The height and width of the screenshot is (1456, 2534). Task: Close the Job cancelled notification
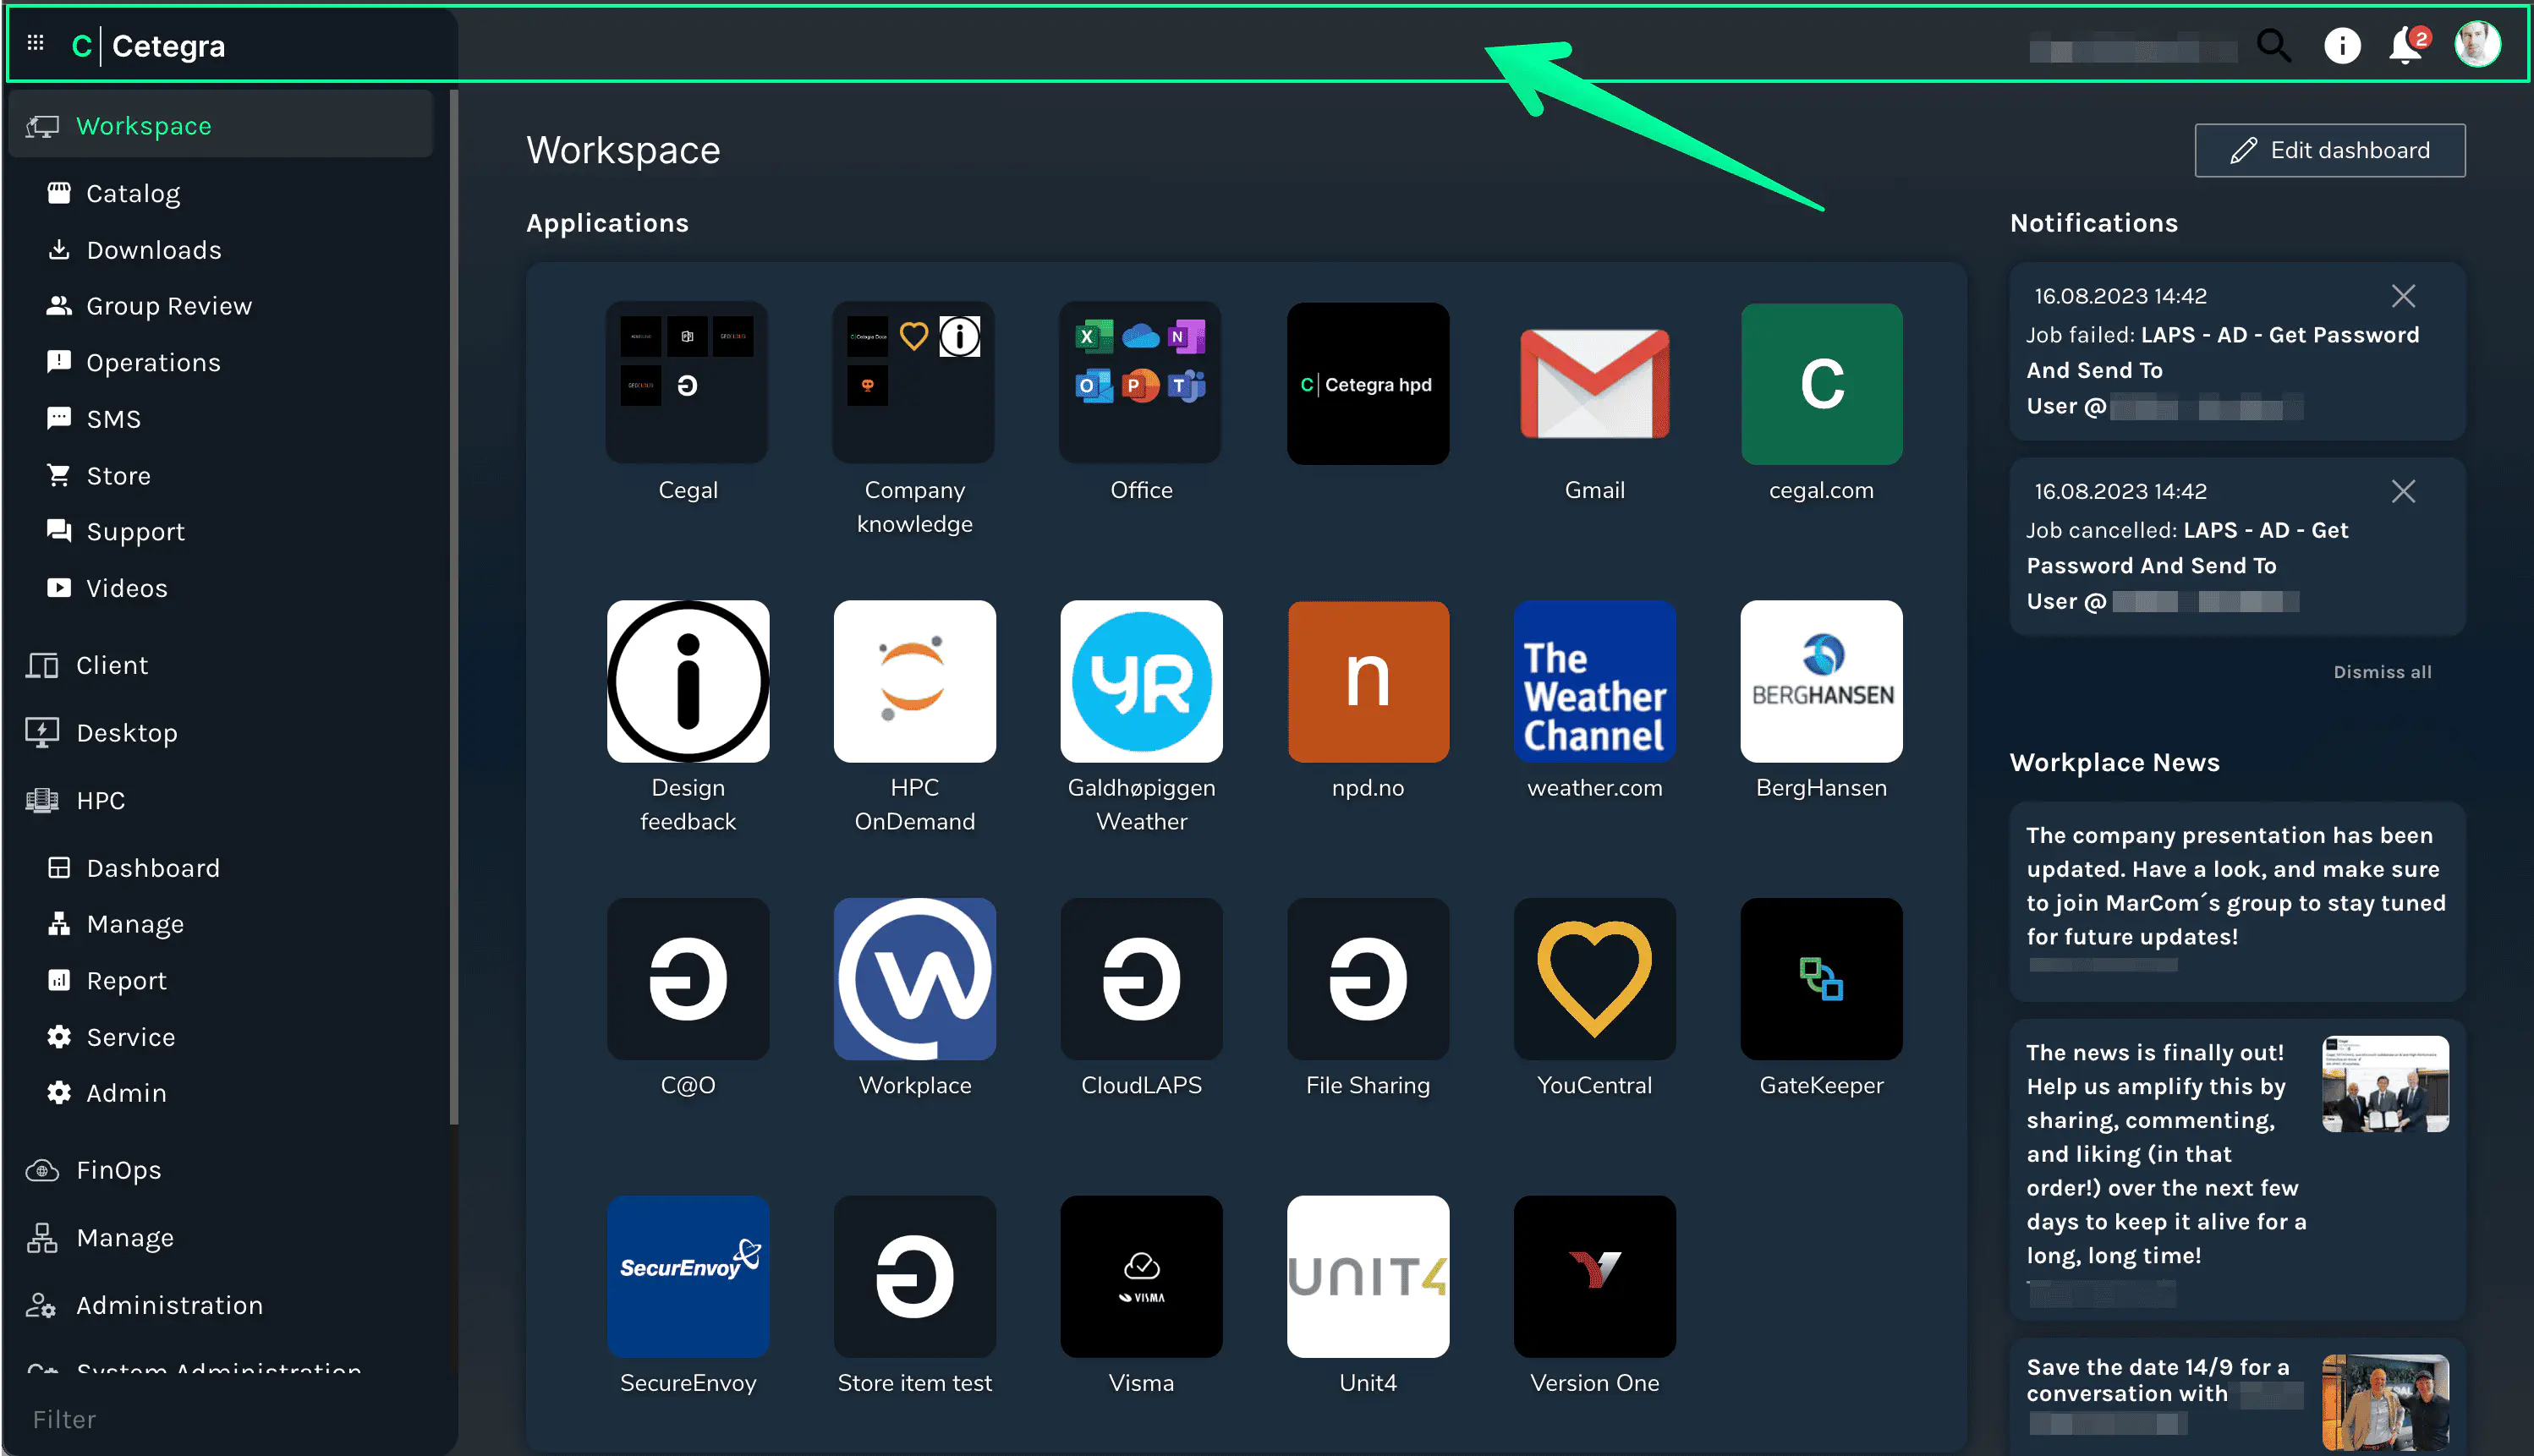(2403, 491)
